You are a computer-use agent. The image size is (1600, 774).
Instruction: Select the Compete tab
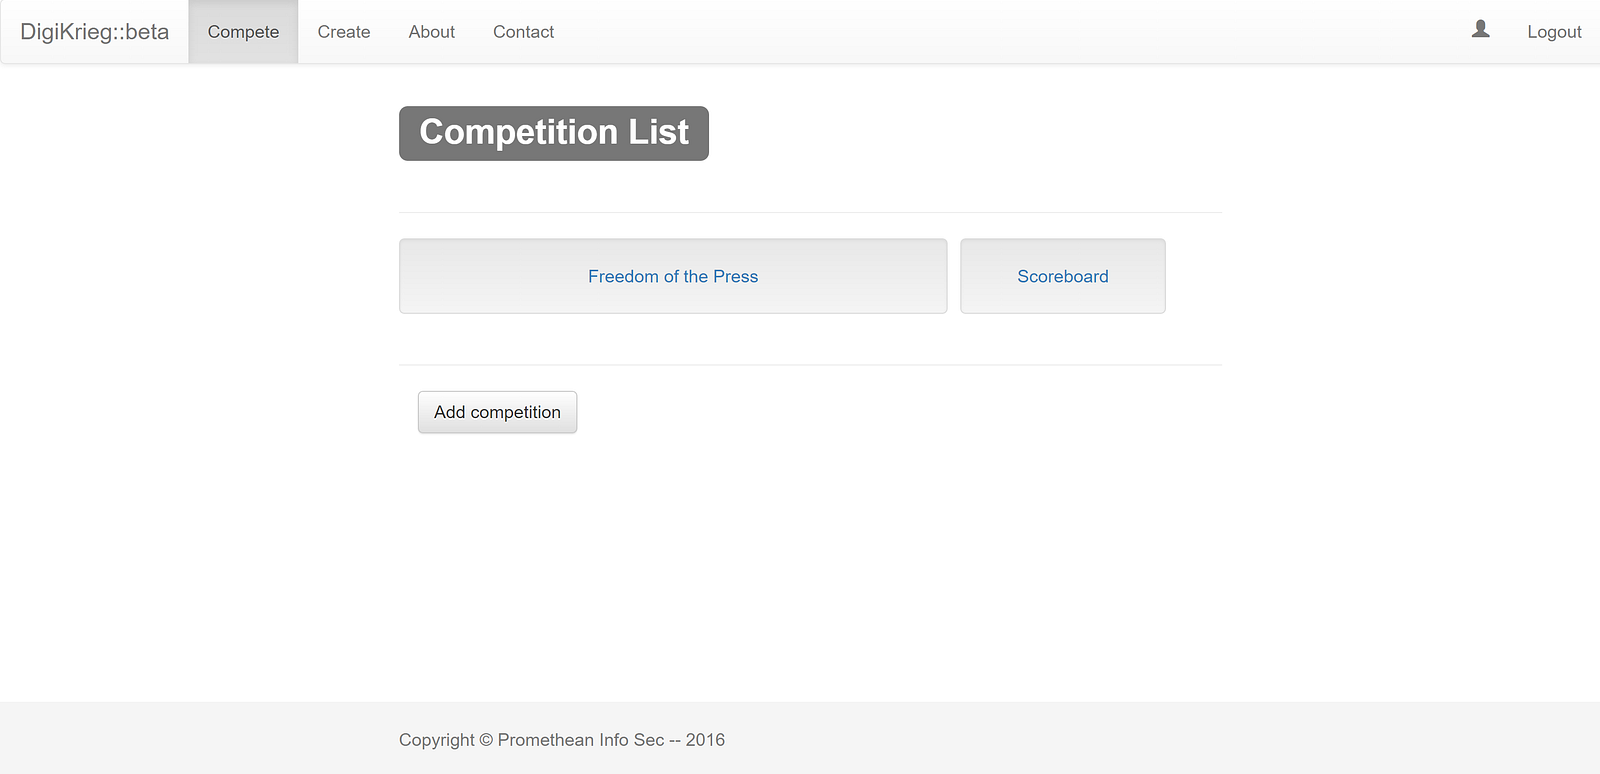pos(243,32)
